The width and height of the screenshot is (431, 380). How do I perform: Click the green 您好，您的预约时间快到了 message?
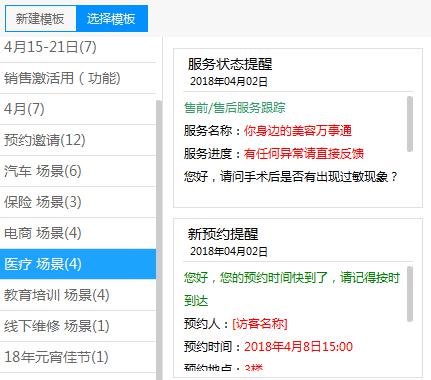coord(292,289)
